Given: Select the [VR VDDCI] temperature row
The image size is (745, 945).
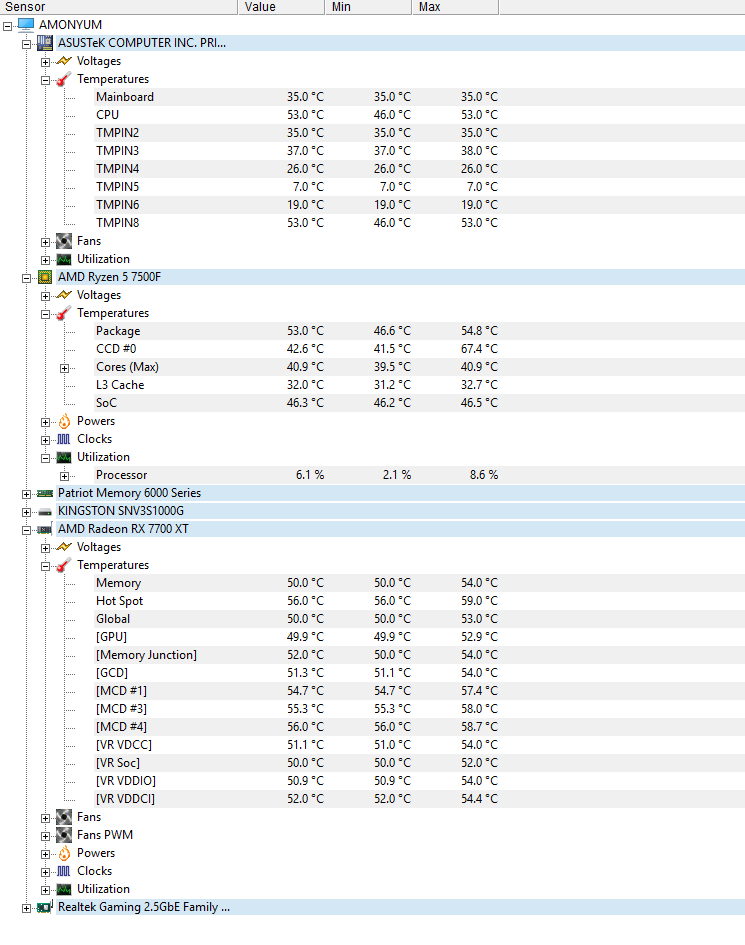Looking at the screenshot, I should click(419, 799).
